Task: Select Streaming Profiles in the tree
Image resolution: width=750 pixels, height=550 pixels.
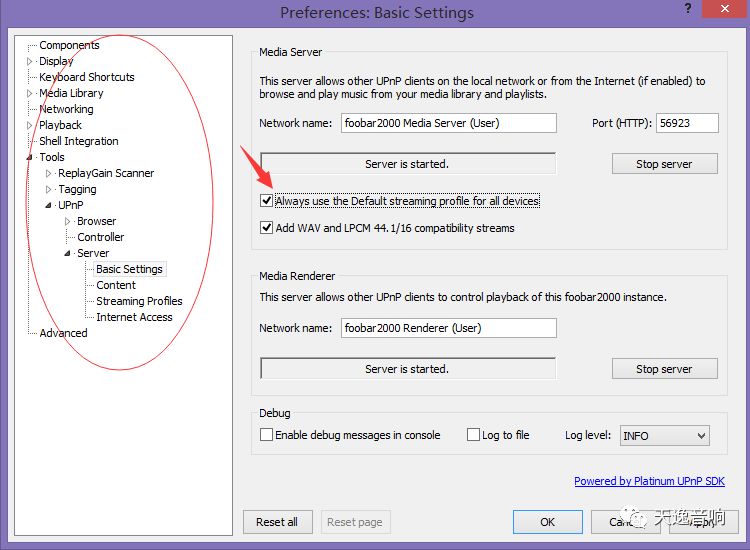Action: point(139,301)
